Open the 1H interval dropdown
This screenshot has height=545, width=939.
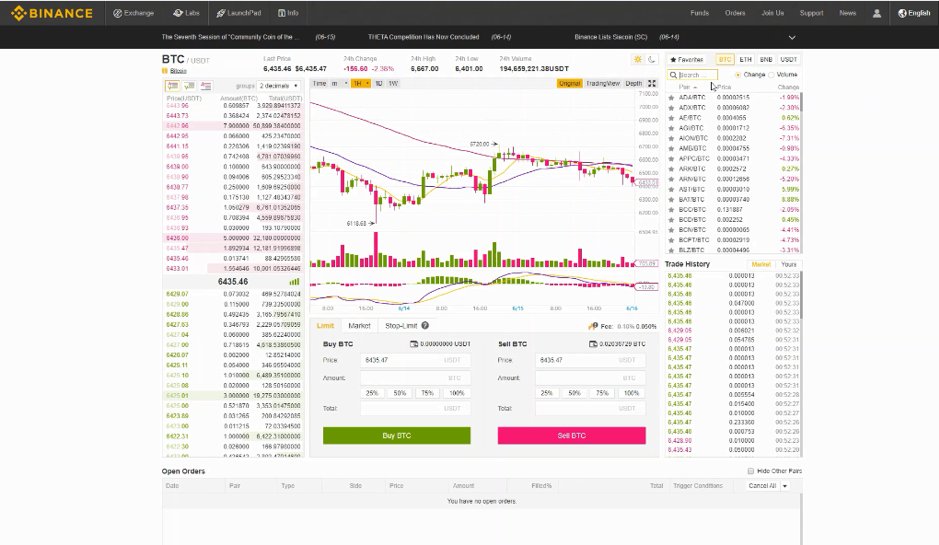click(361, 83)
